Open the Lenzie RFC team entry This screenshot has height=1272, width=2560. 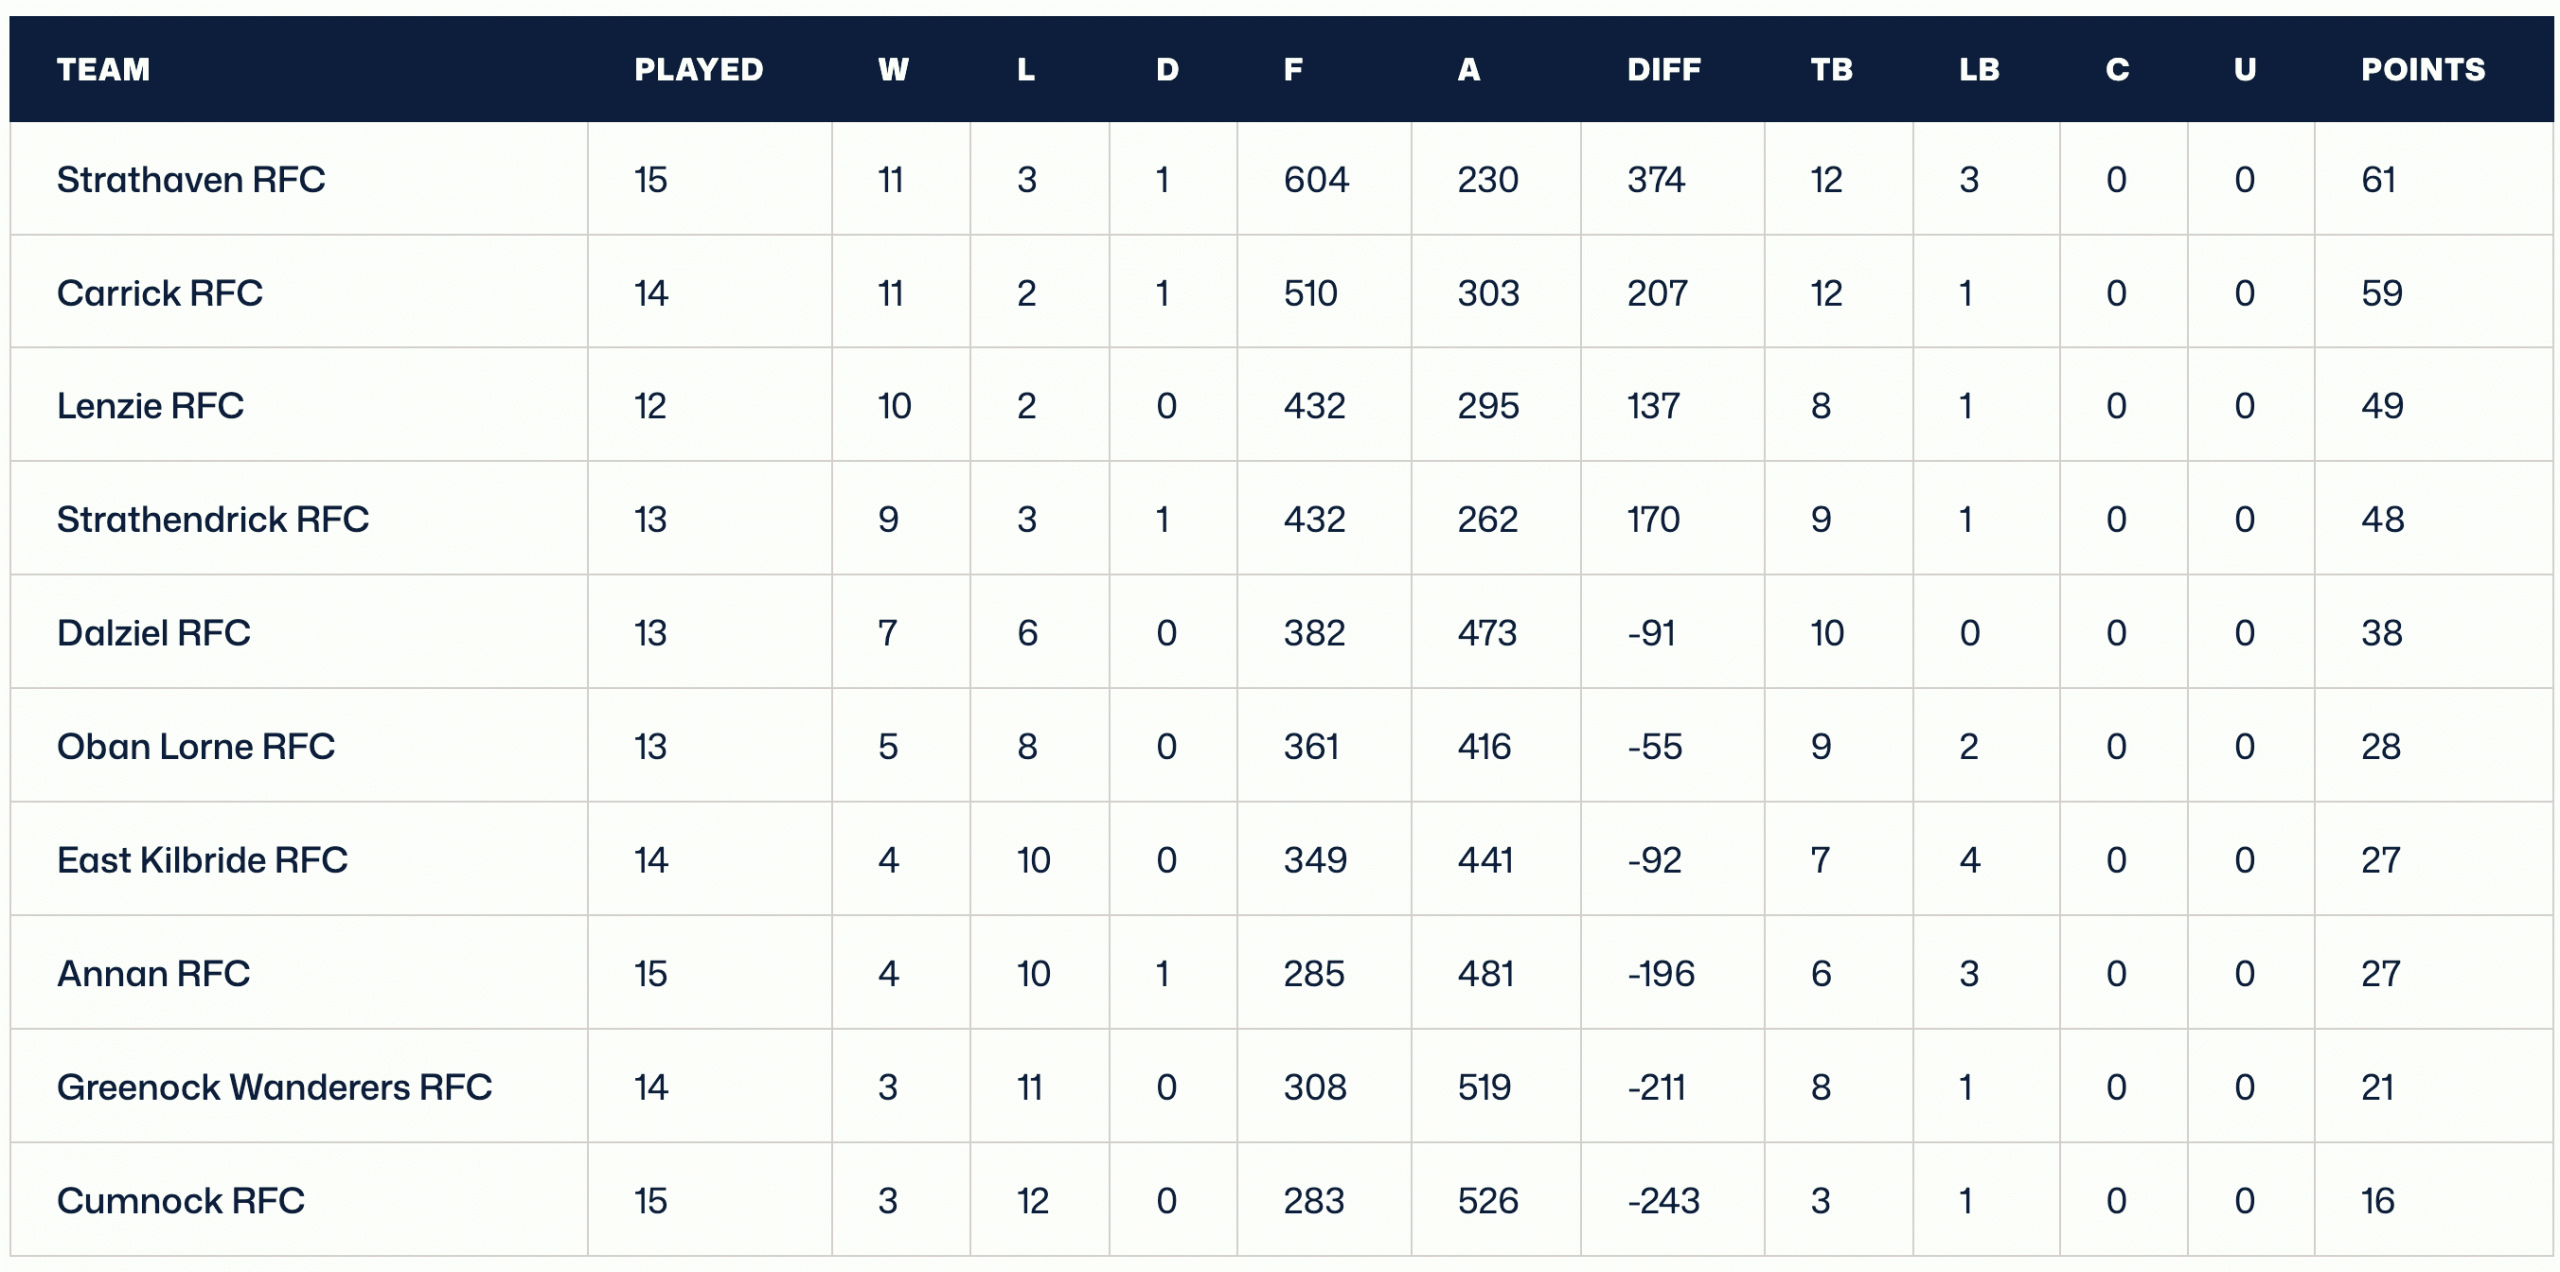tap(150, 406)
